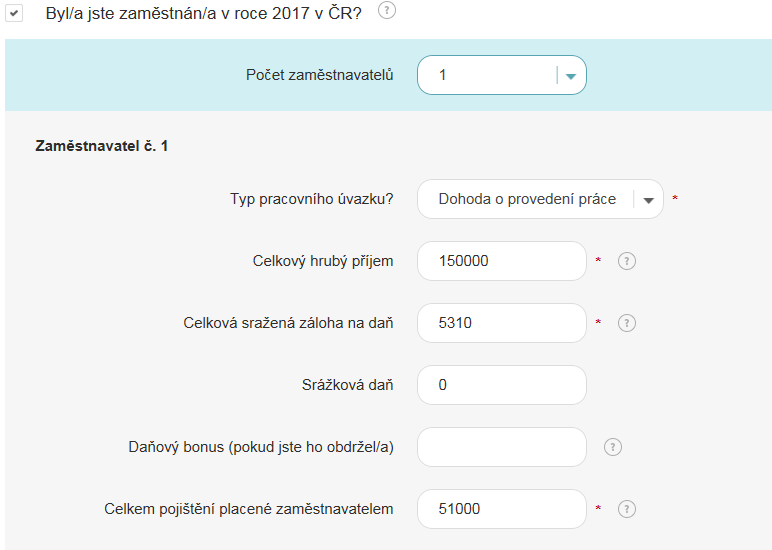Click the empty Daňový bonus input field
The image size is (772, 550).
click(501, 447)
